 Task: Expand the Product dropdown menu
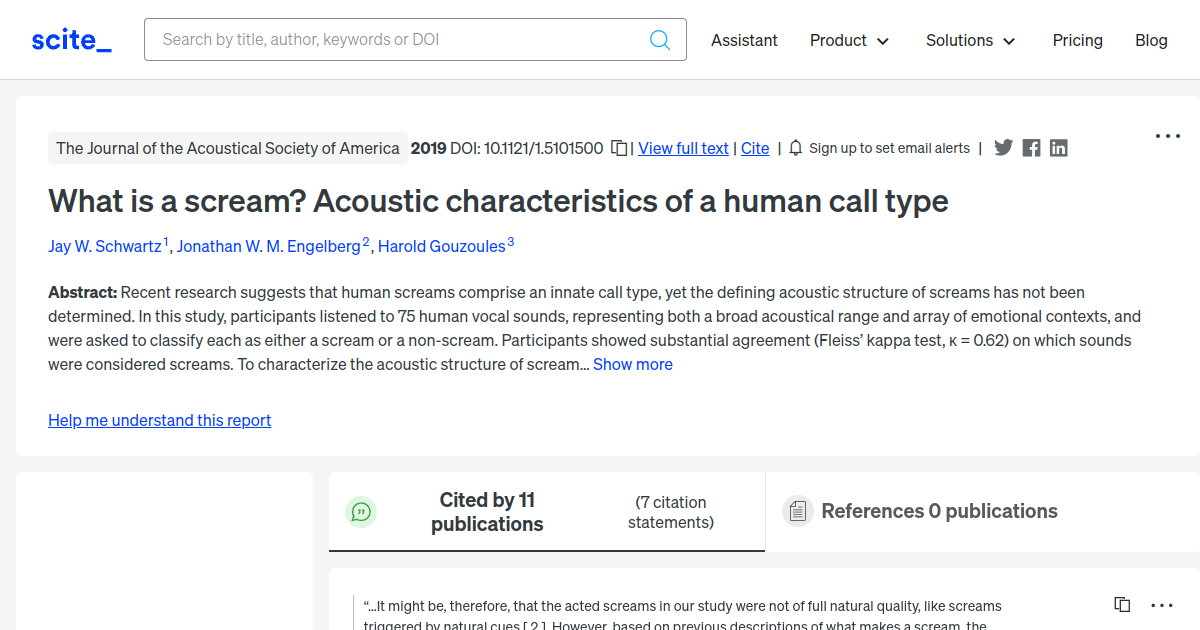[849, 40]
